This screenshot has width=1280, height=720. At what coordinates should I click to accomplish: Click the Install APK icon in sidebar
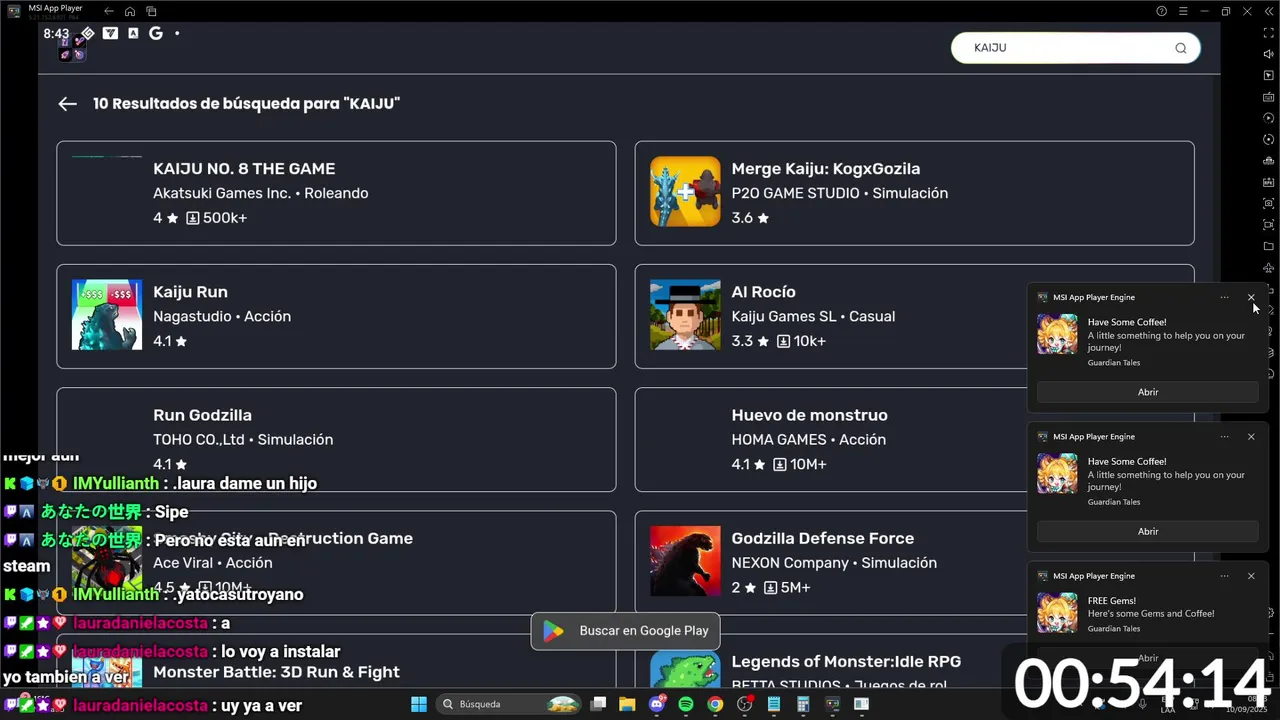click(x=1269, y=182)
